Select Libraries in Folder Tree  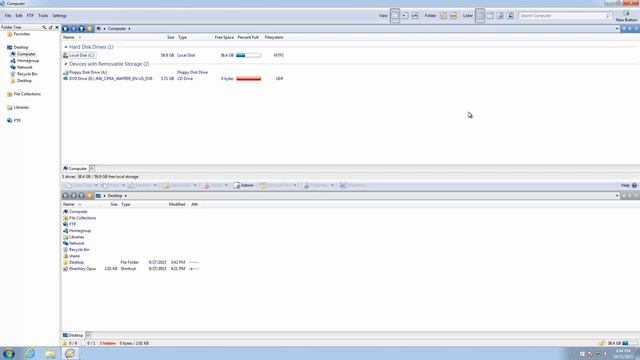[x=18, y=107]
